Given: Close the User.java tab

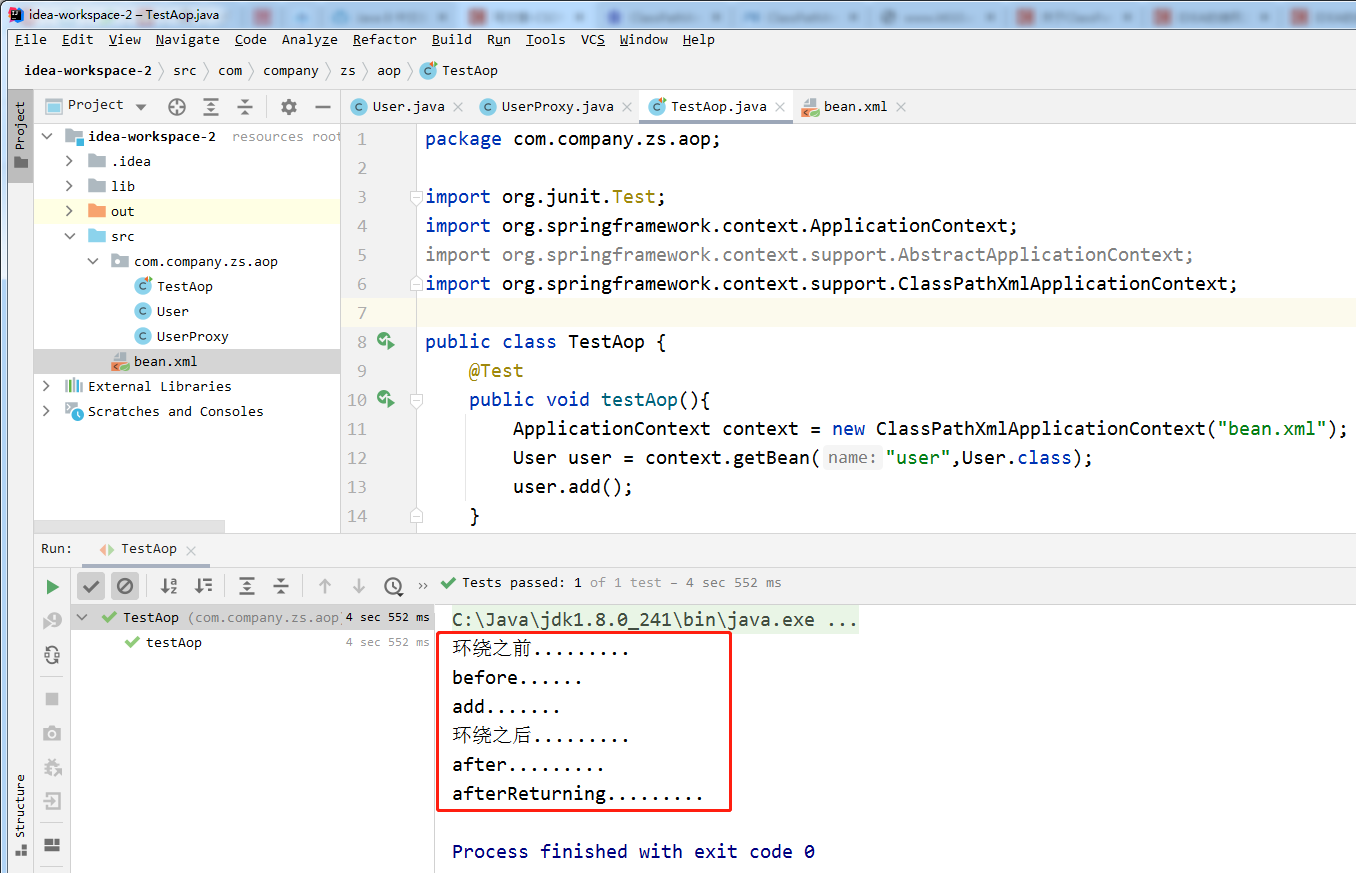Looking at the screenshot, I should pyautogui.click(x=458, y=107).
